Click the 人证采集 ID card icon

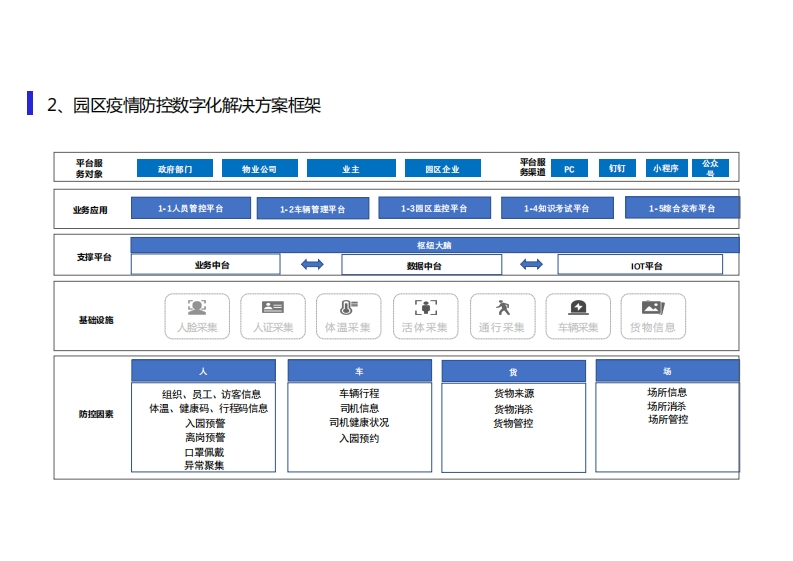pyautogui.click(x=273, y=307)
